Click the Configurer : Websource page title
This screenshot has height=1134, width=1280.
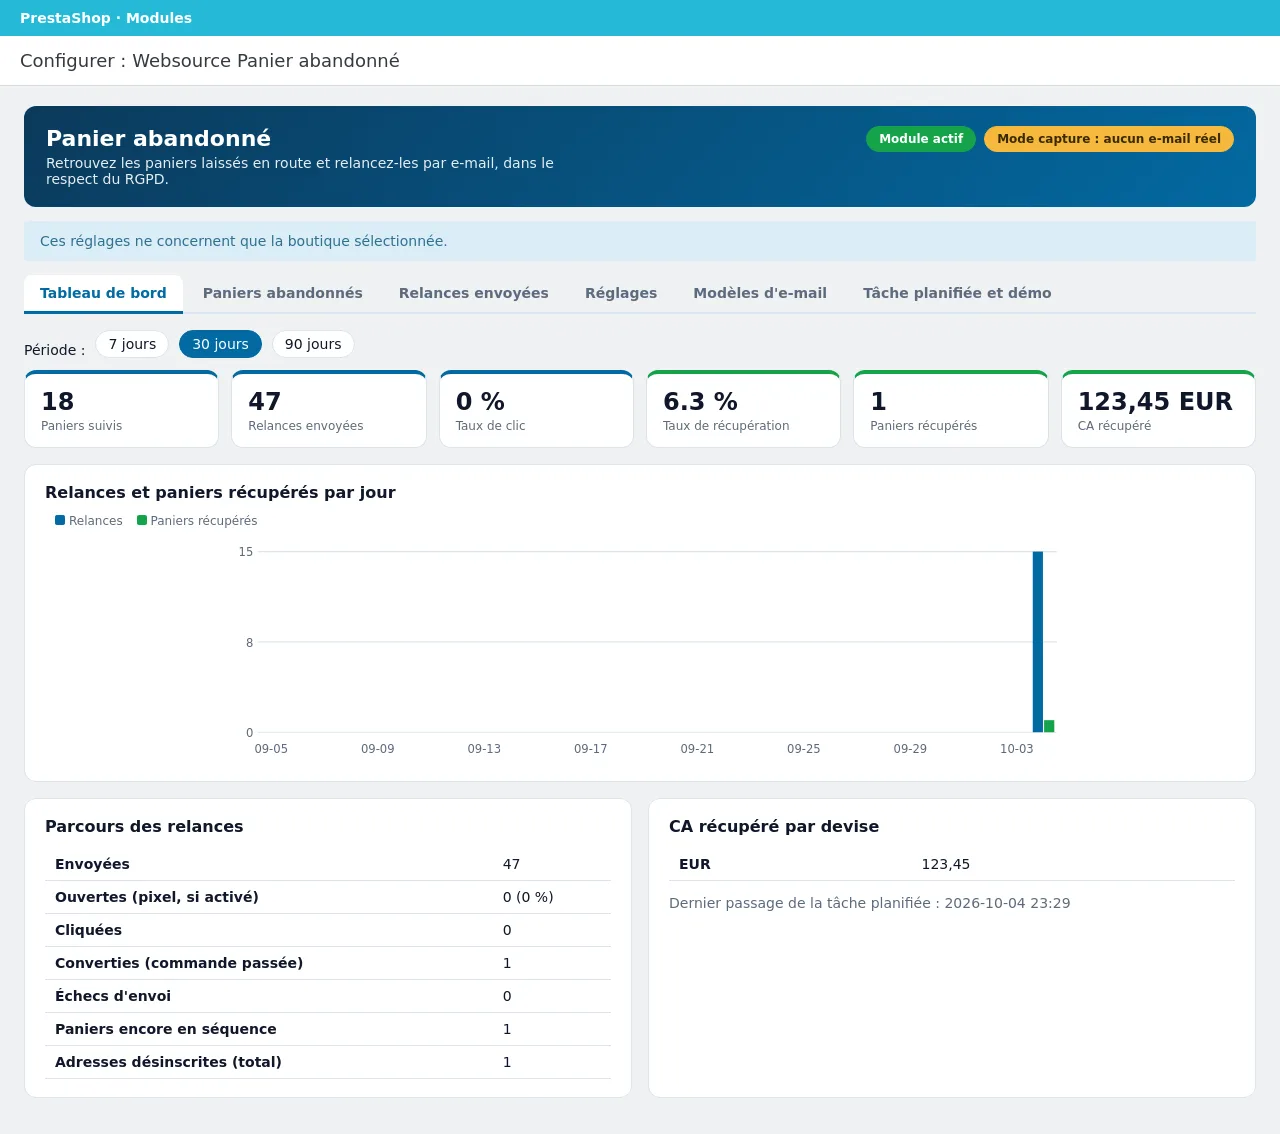point(210,61)
